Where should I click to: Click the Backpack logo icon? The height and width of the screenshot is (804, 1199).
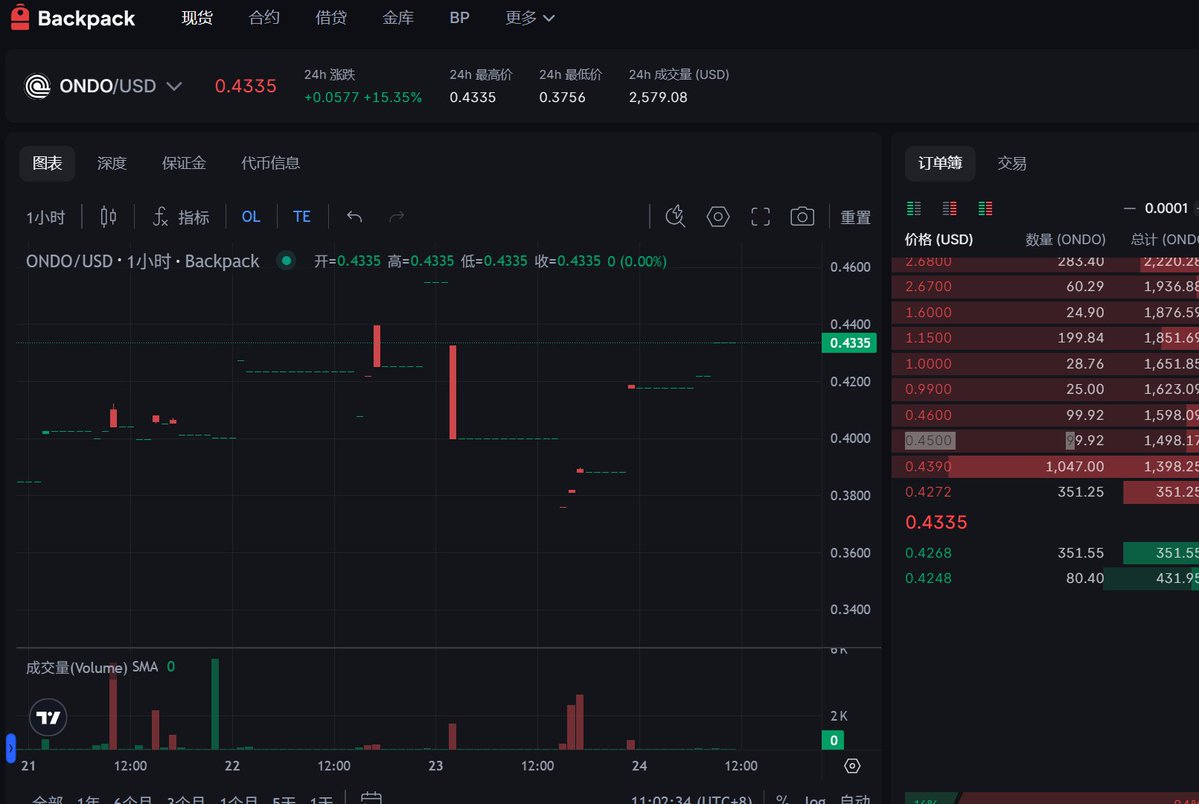(x=20, y=18)
